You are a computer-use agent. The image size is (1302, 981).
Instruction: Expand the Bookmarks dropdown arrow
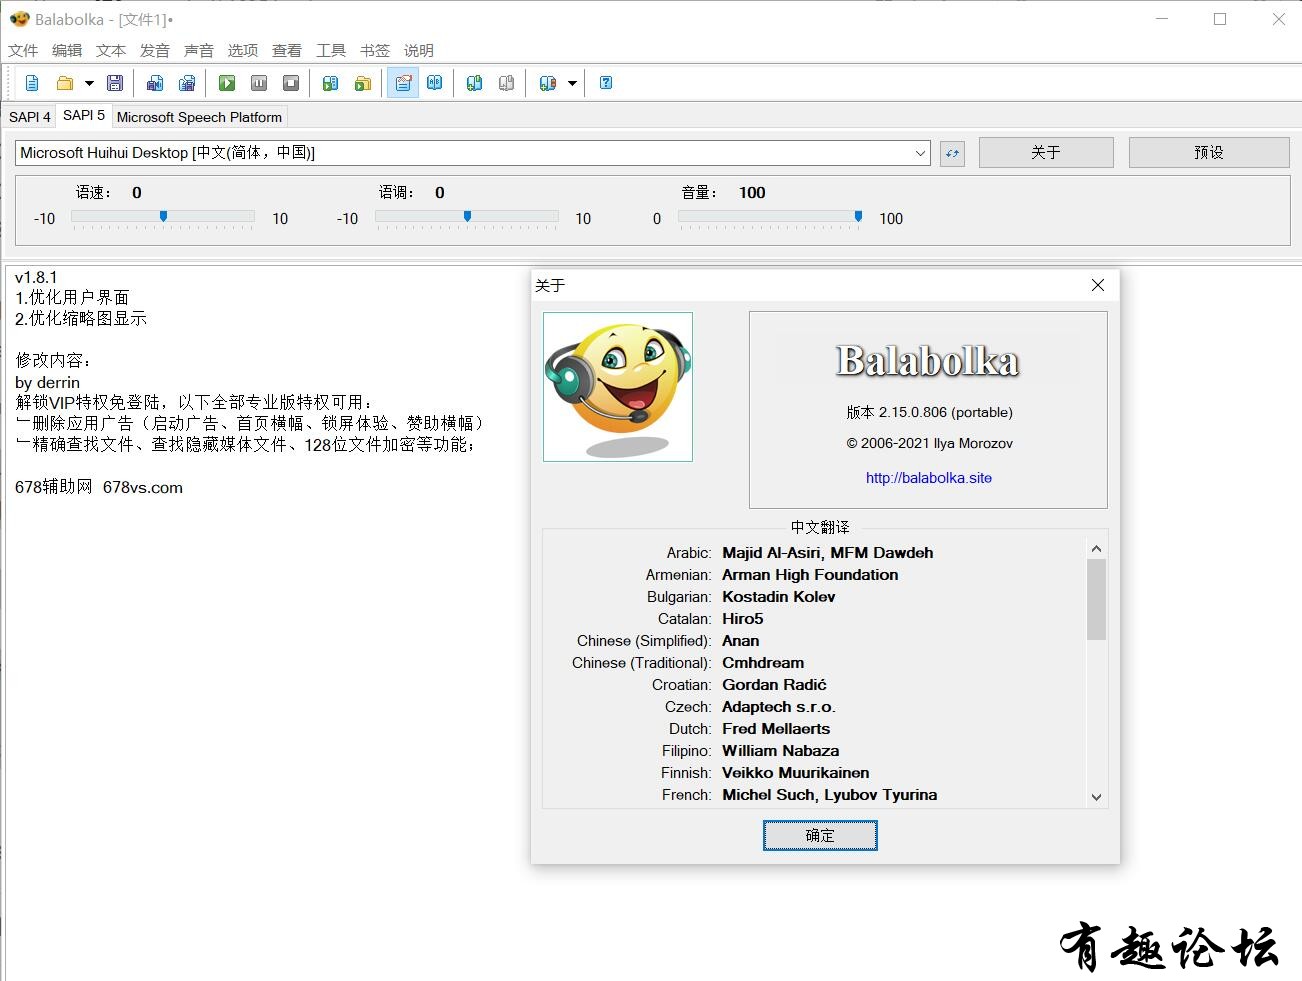coord(572,83)
